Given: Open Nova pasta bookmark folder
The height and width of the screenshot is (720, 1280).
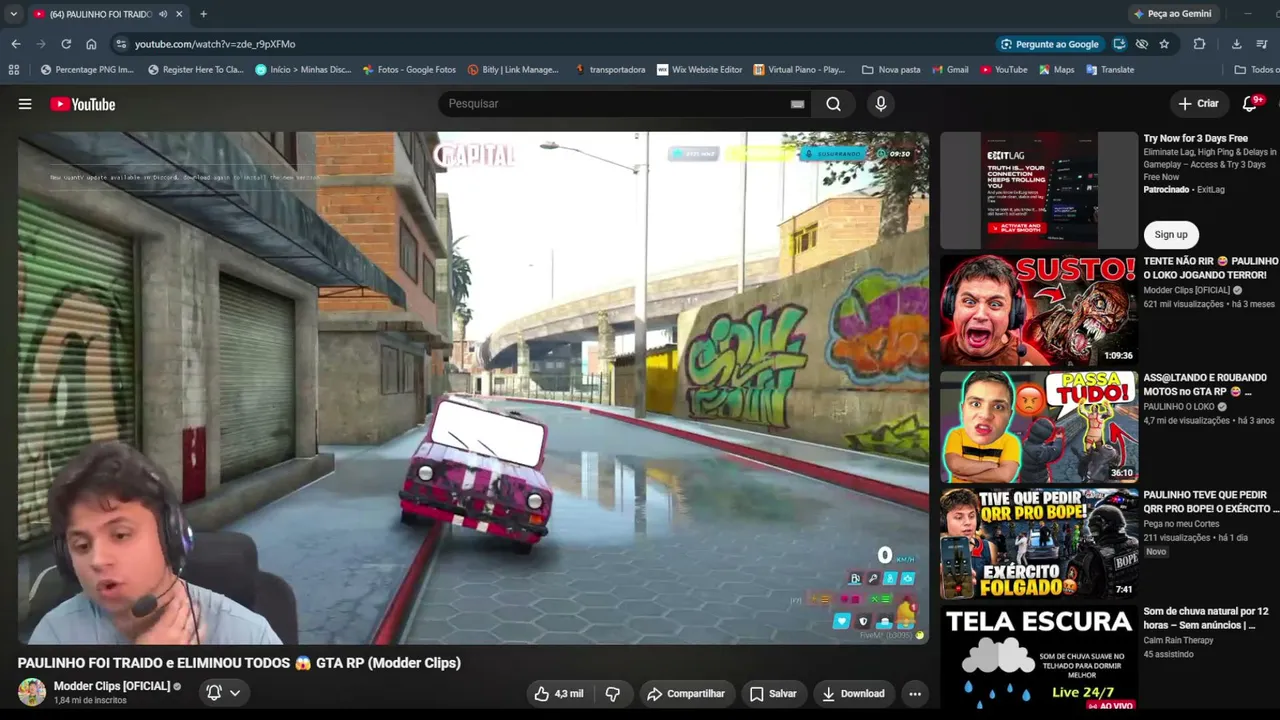Looking at the screenshot, I should tap(891, 70).
